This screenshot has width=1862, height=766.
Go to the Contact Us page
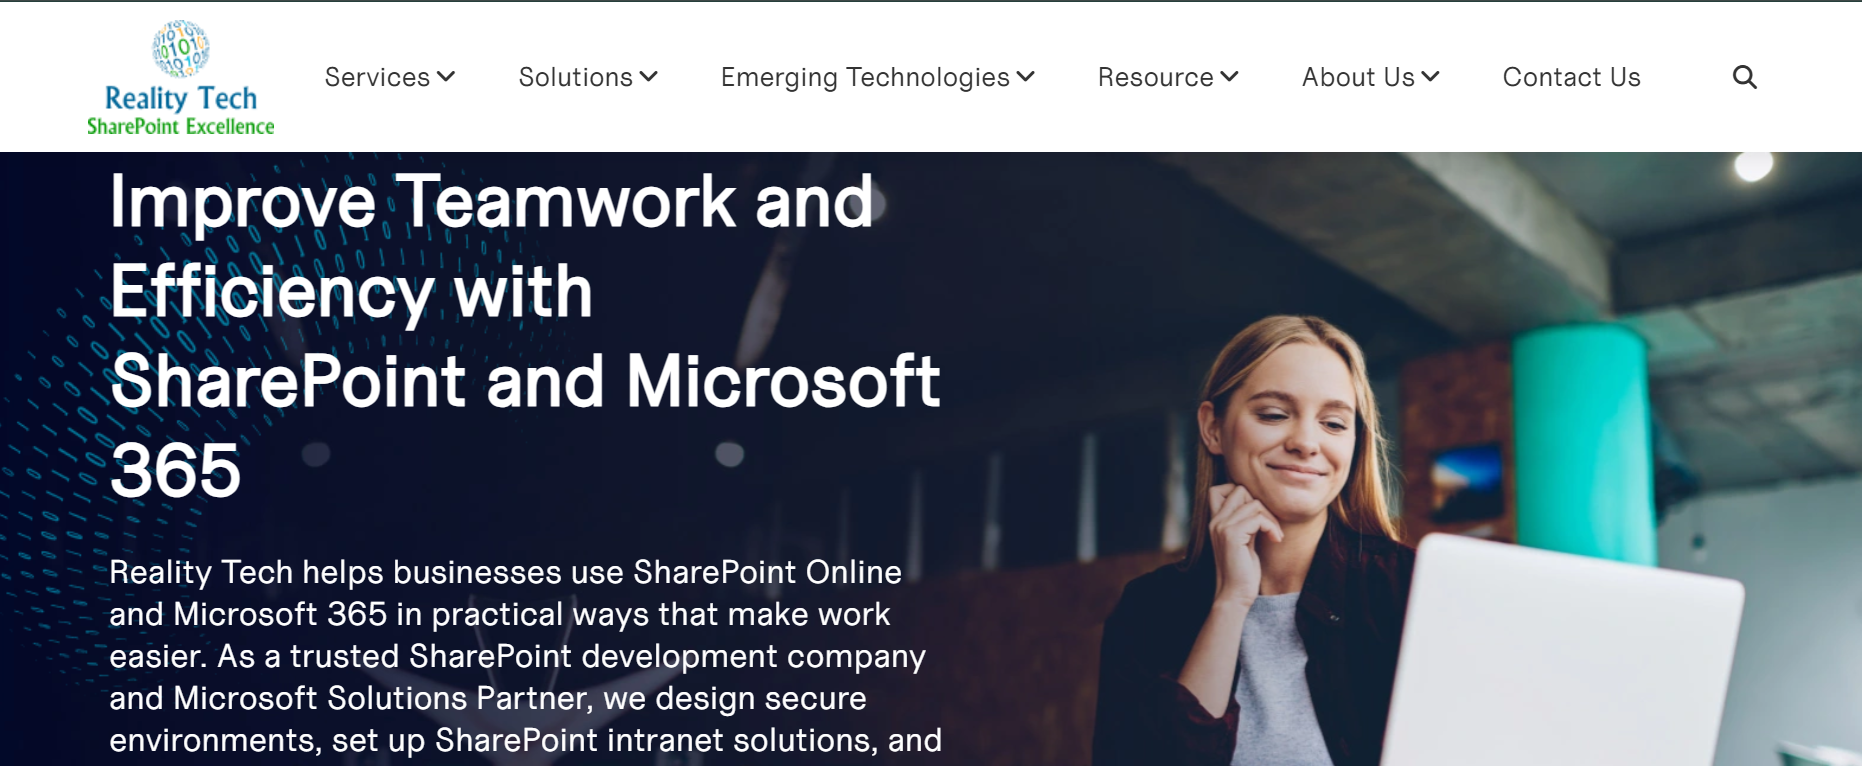[1571, 77]
